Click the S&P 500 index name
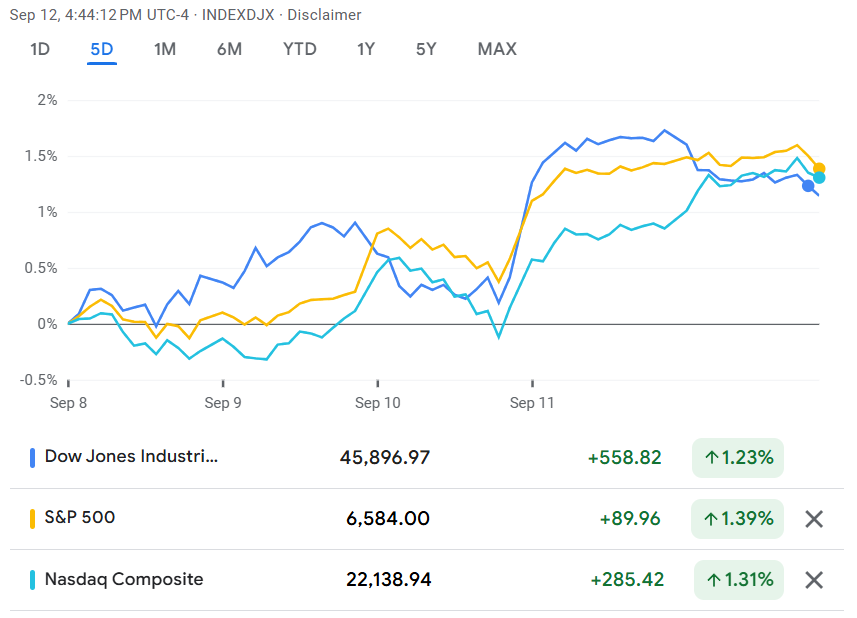 pyautogui.click(x=80, y=517)
